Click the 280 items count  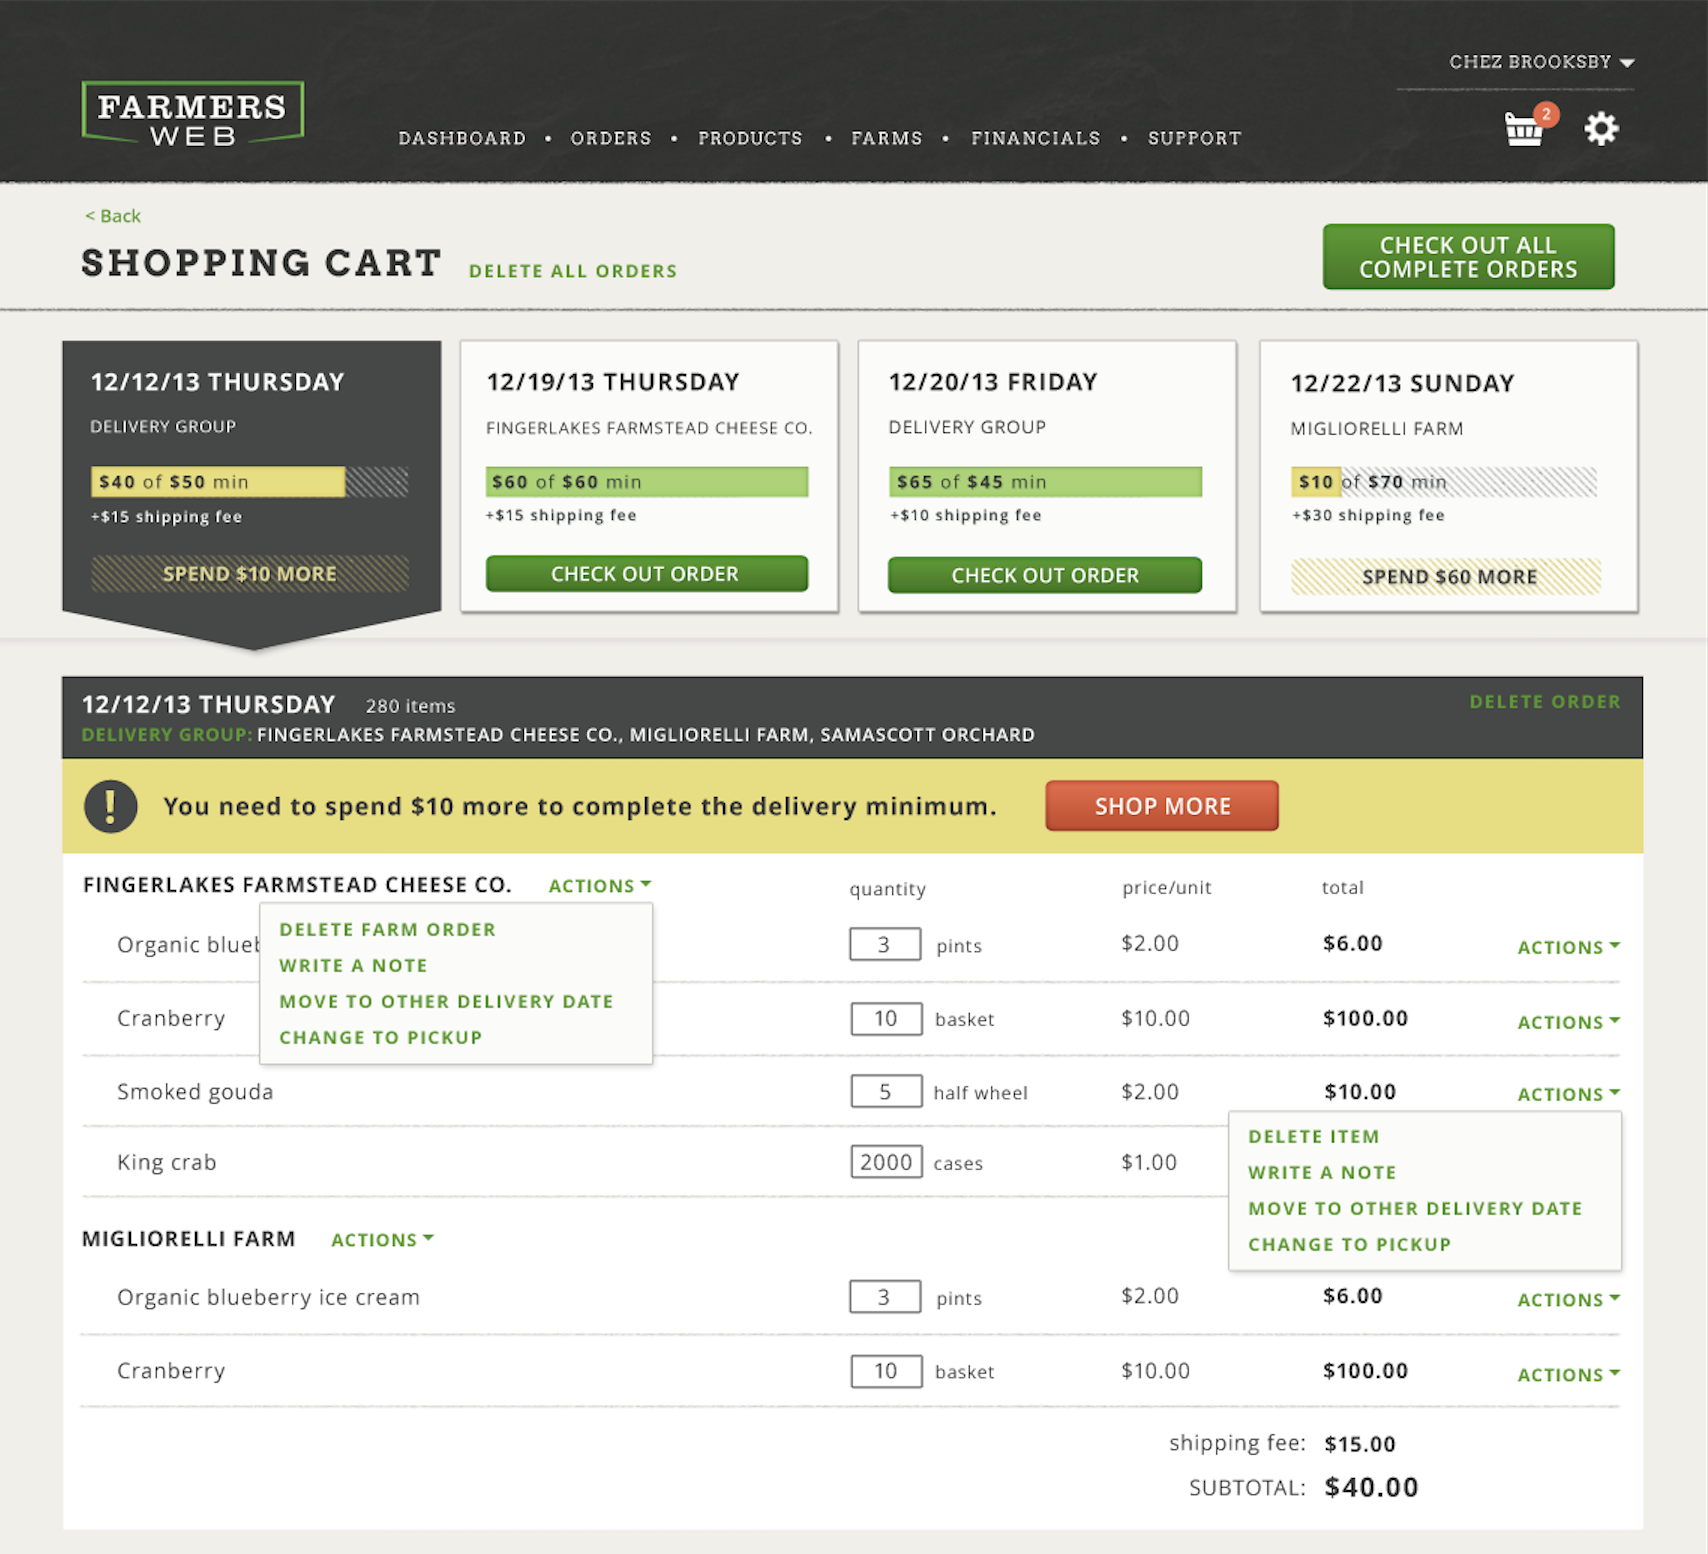click(410, 706)
